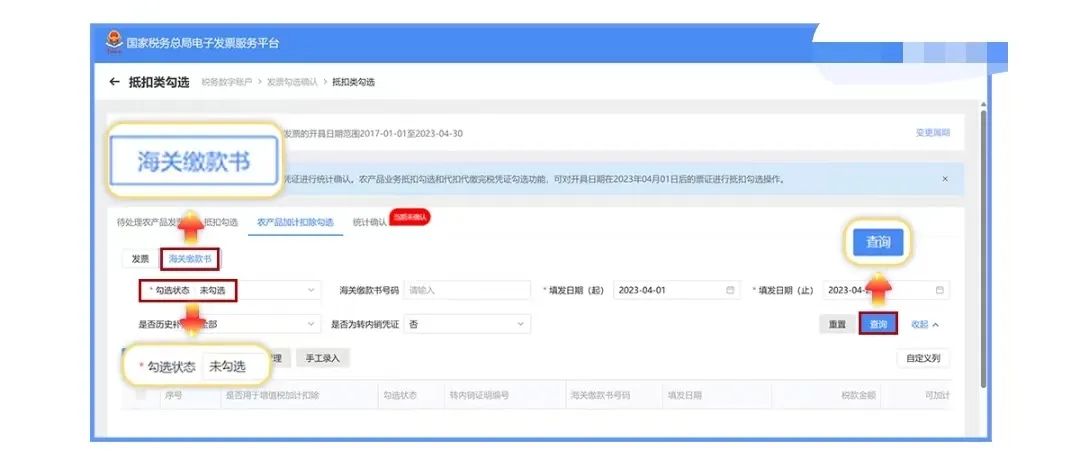1080x466 pixels.
Task: Switch to the 发票 toggle button
Action: pyautogui.click(x=141, y=259)
